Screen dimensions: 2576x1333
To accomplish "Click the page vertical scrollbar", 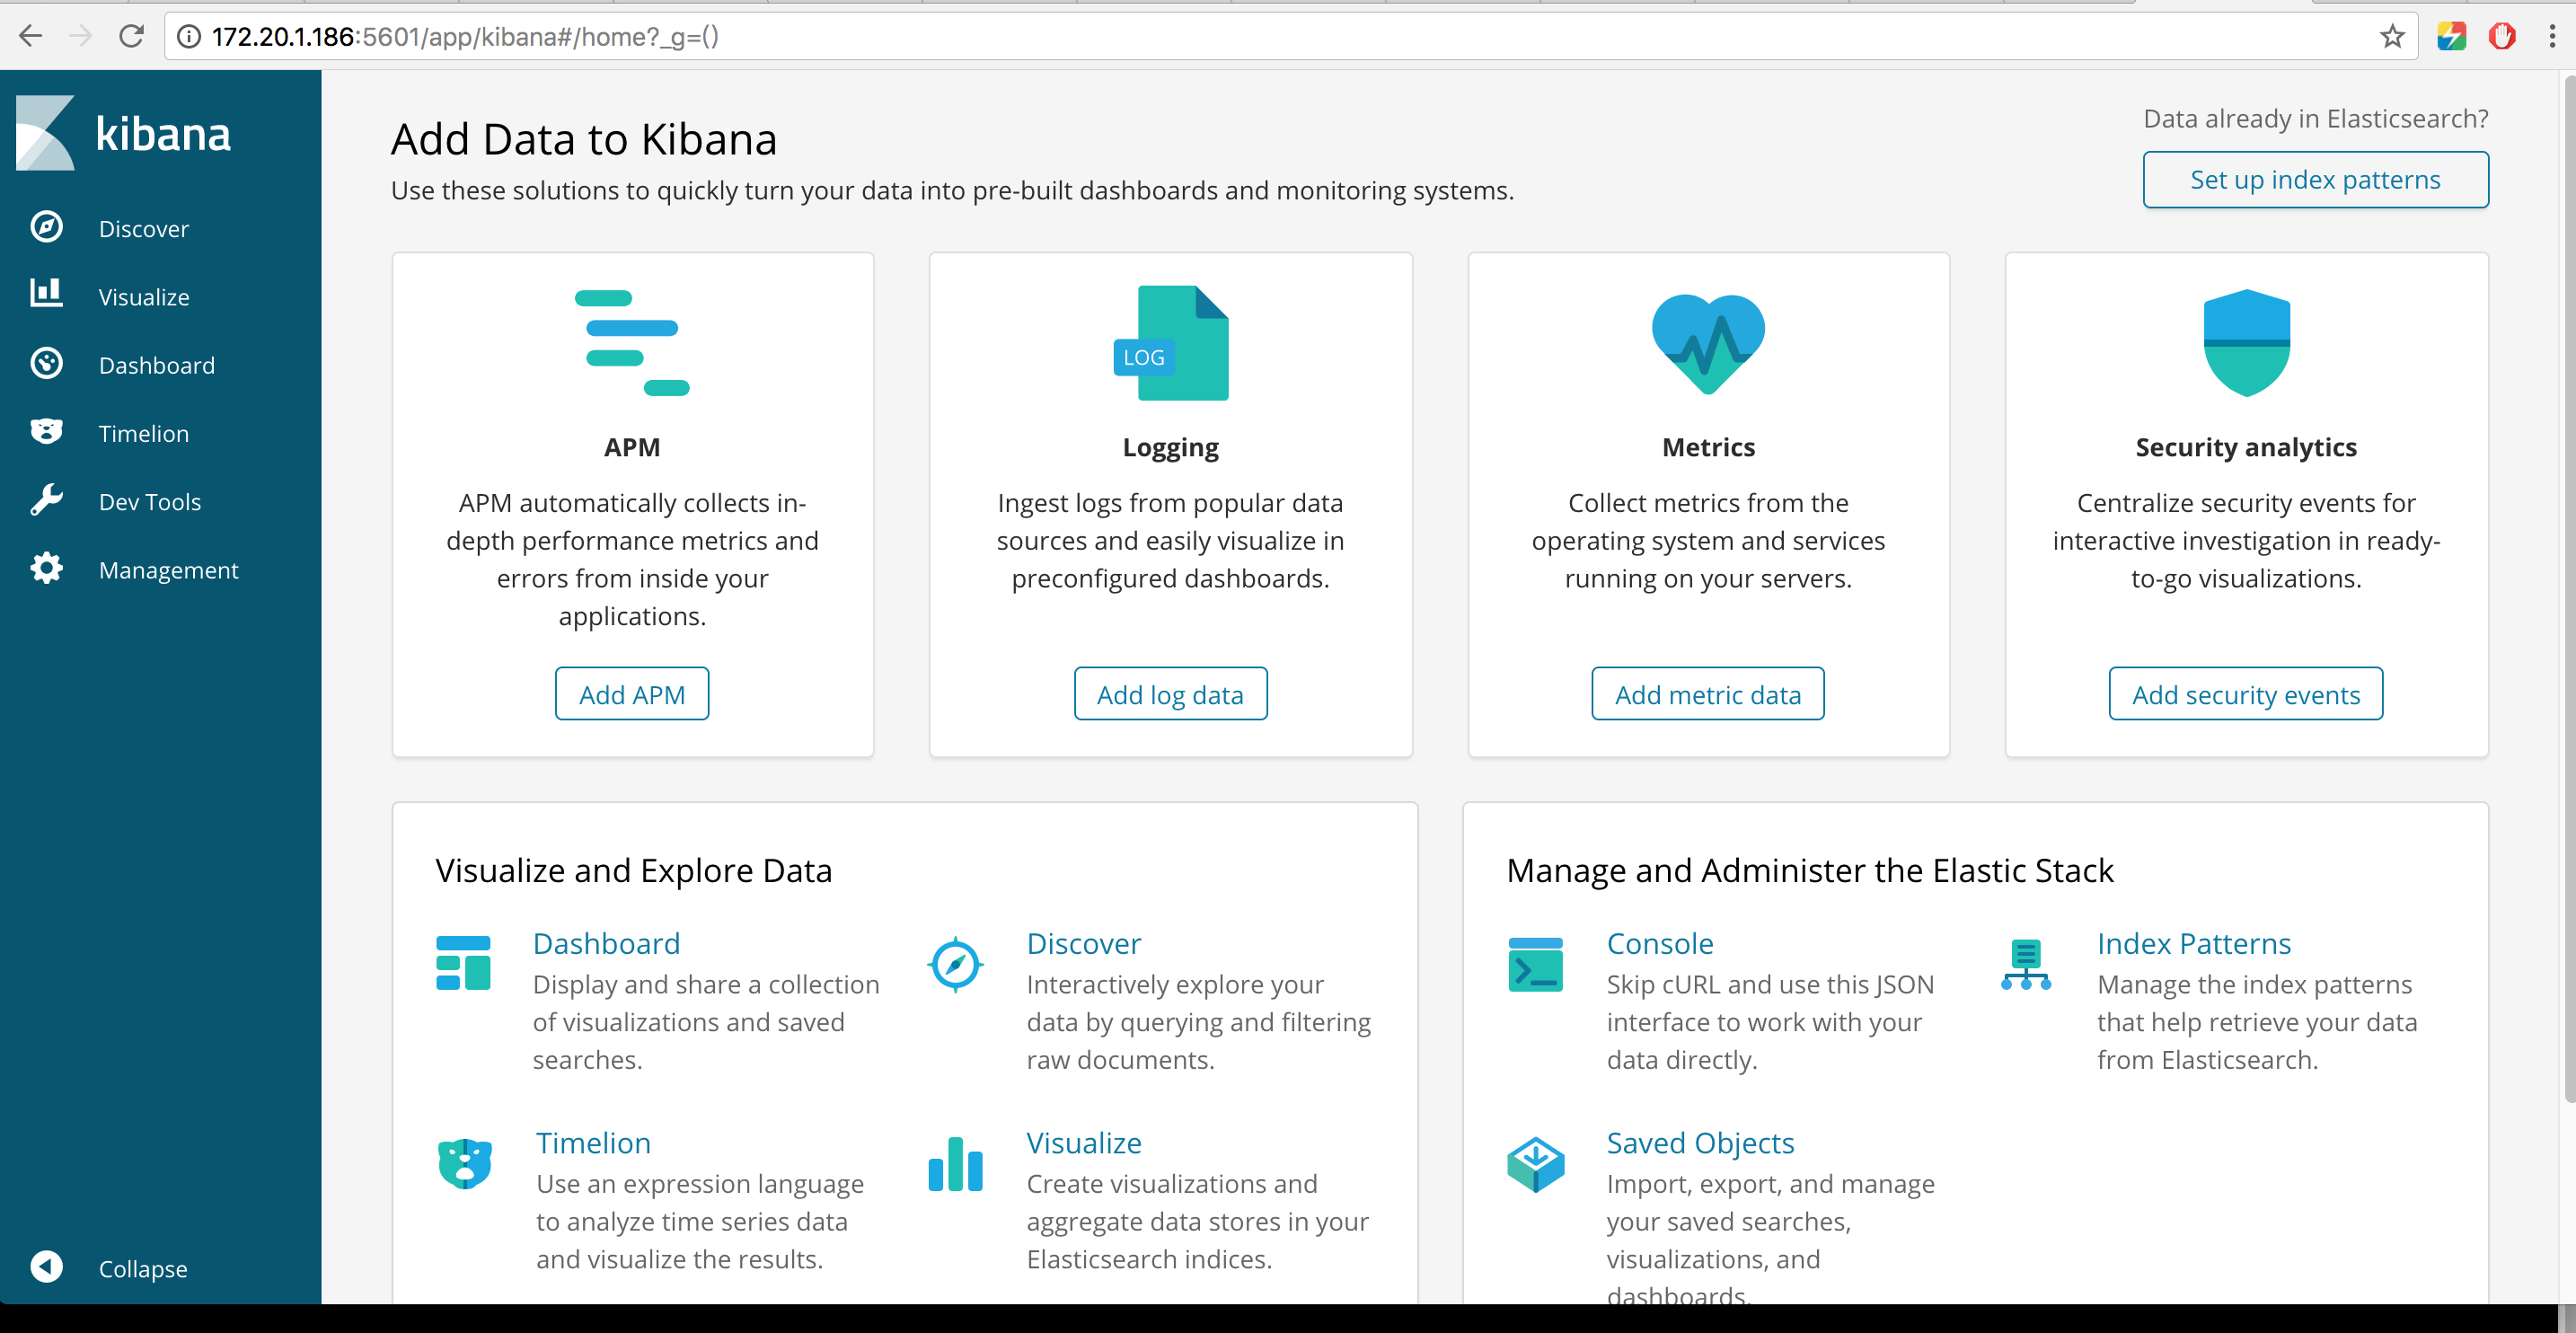I will [x=2568, y=590].
